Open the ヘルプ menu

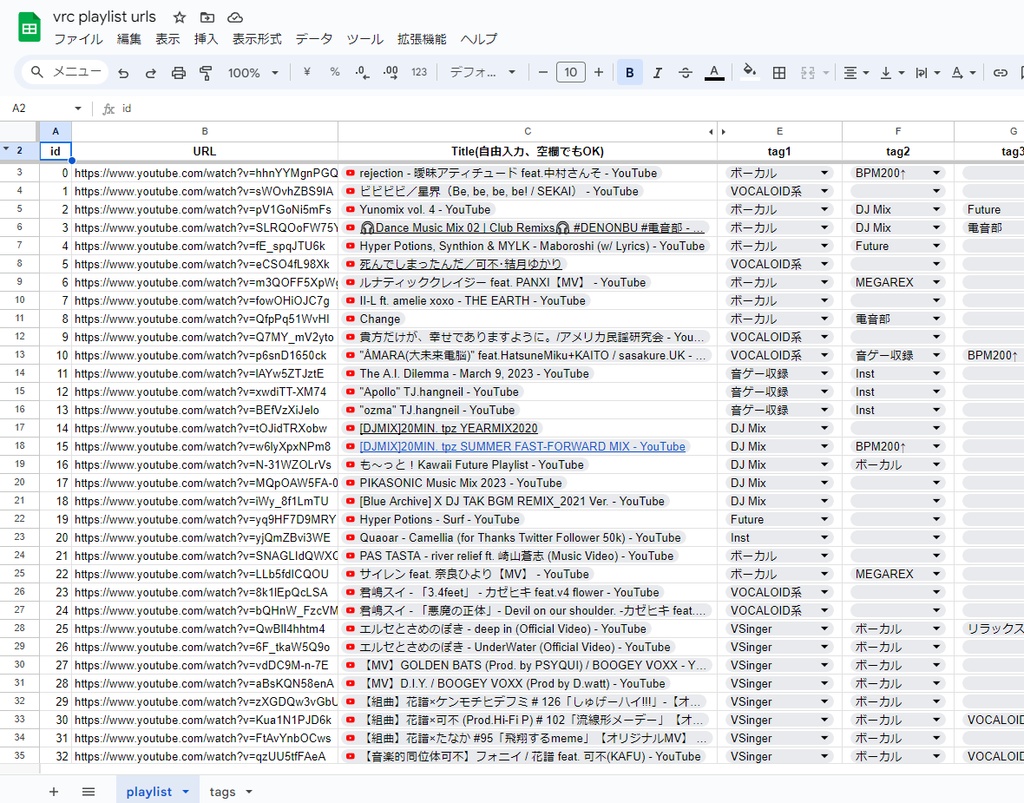coord(479,39)
